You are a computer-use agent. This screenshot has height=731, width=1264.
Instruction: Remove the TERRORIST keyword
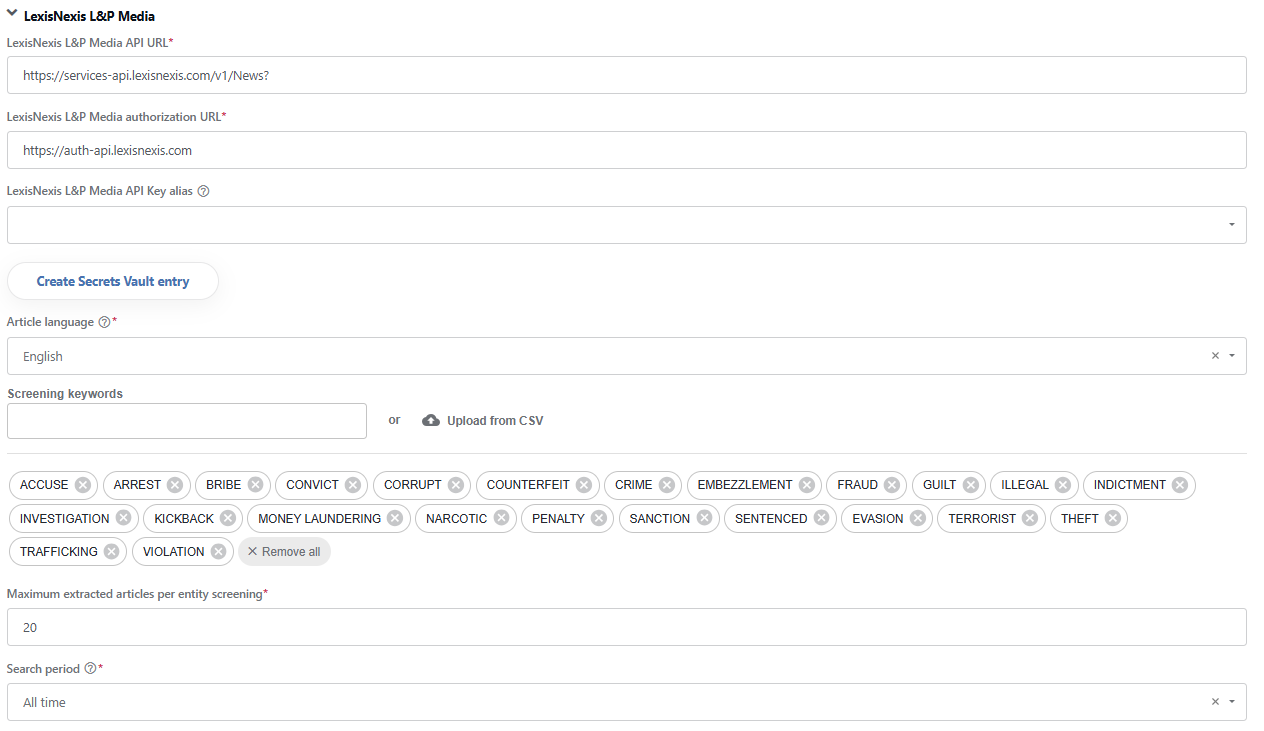(1030, 518)
